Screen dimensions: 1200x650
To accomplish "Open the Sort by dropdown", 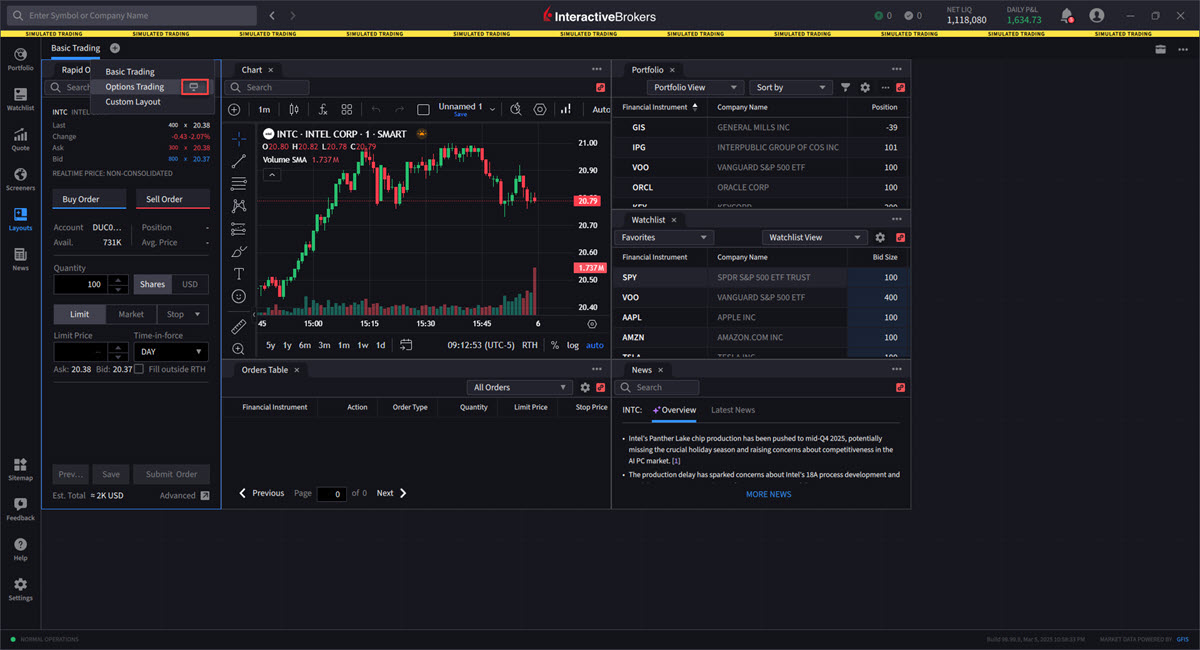I will tap(792, 87).
